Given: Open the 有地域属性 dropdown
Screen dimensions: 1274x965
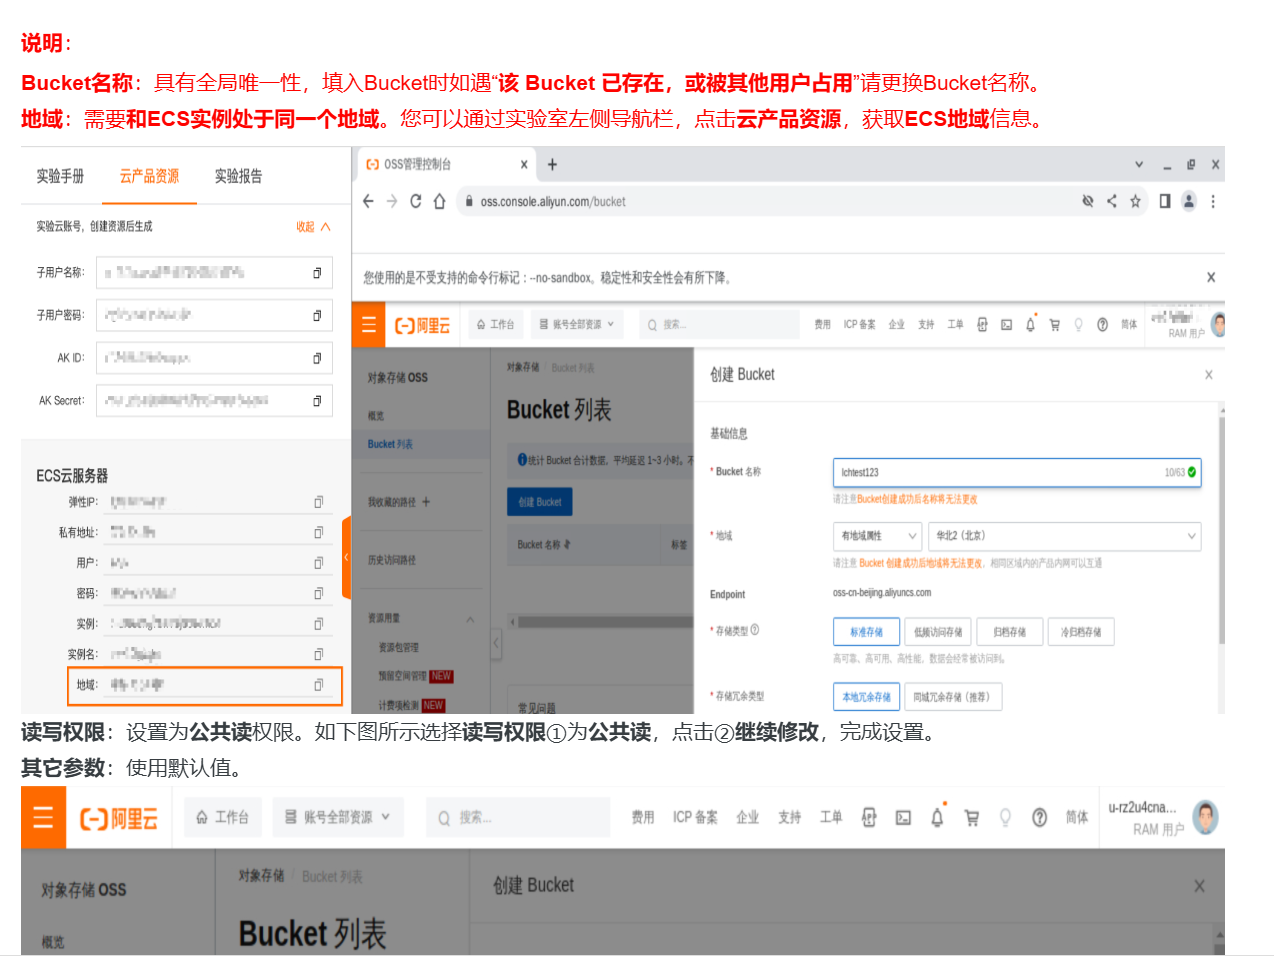Looking at the screenshot, I should (878, 536).
